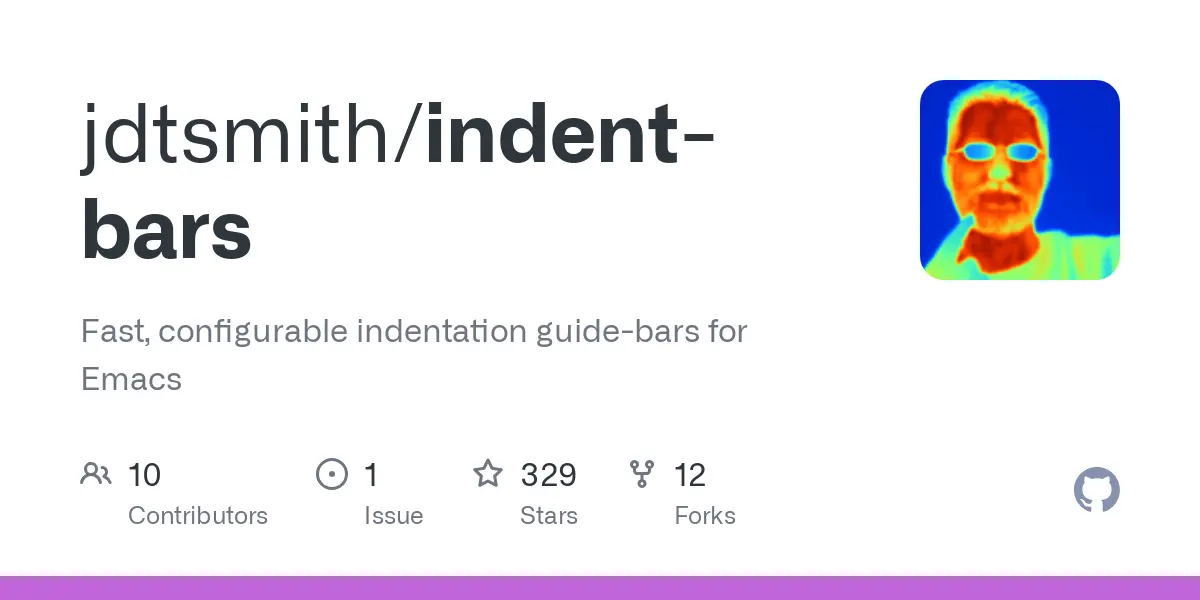The width and height of the screenshot is (1200, 600).
Task: Click the "Issue" label text
Action: pyautogui.click(x=393, y=516)
